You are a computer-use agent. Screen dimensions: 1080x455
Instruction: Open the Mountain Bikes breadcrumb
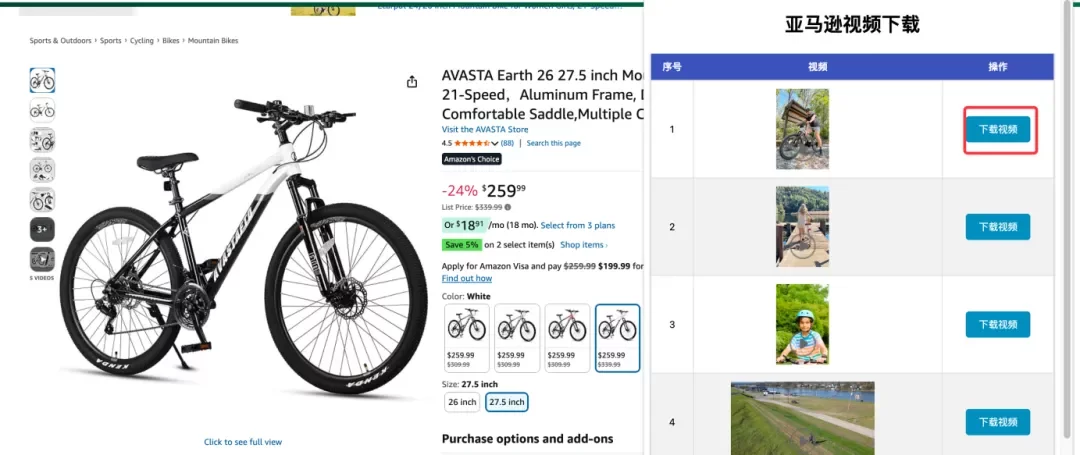click(x=213, y=41)
